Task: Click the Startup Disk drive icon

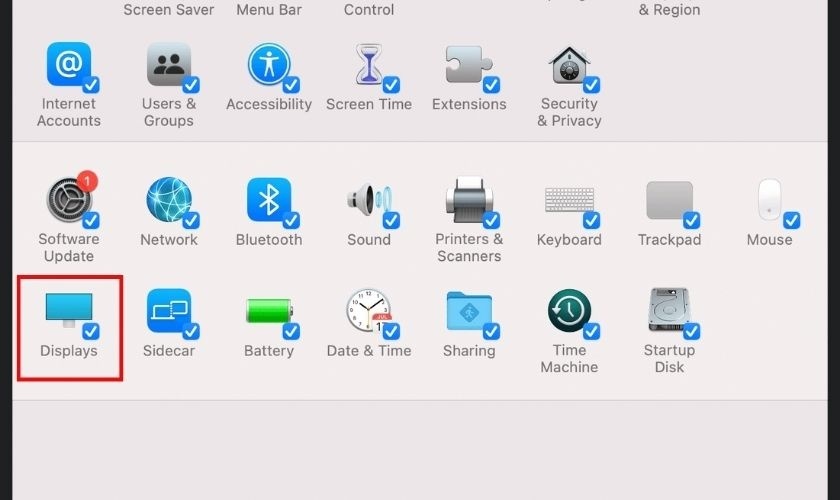Action: coord(669,311)
